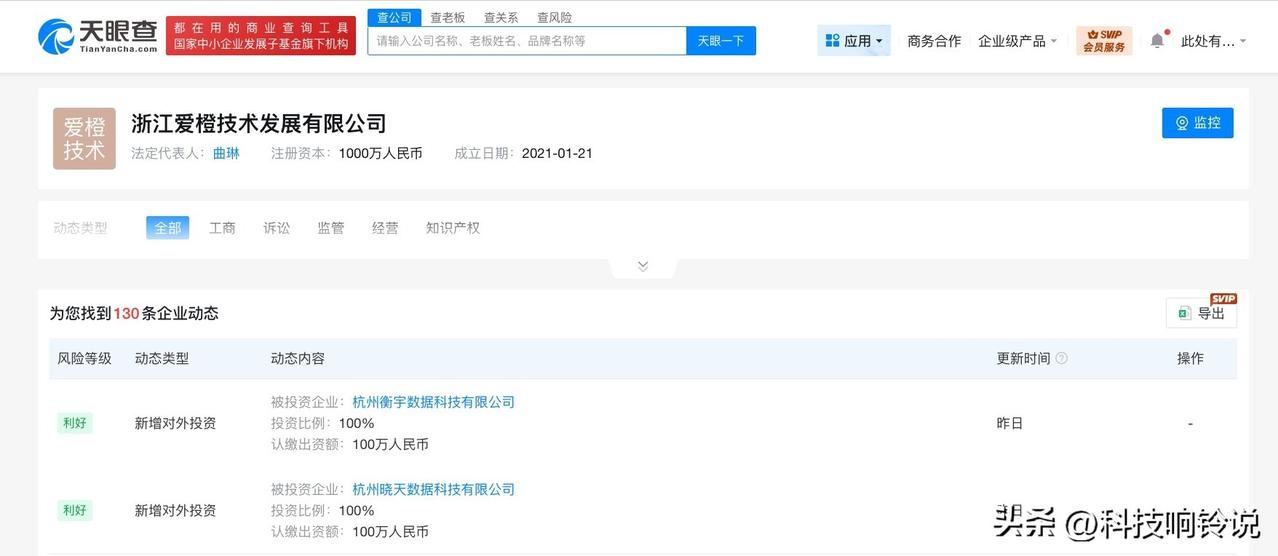This screenshot has width=1278, height=556.
Task: Click the 风险等级 column header
Action: [84, 358]
